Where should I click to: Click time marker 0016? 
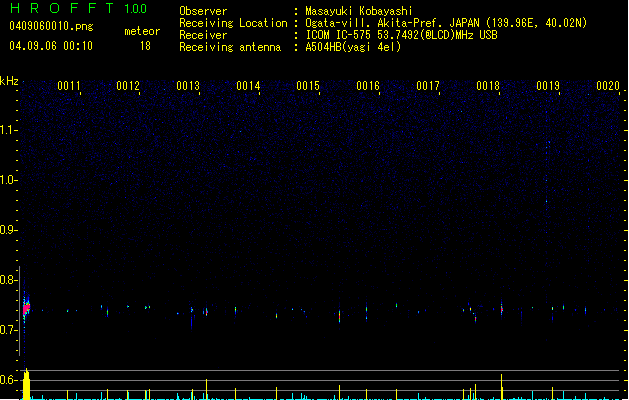tap(368, 86)
